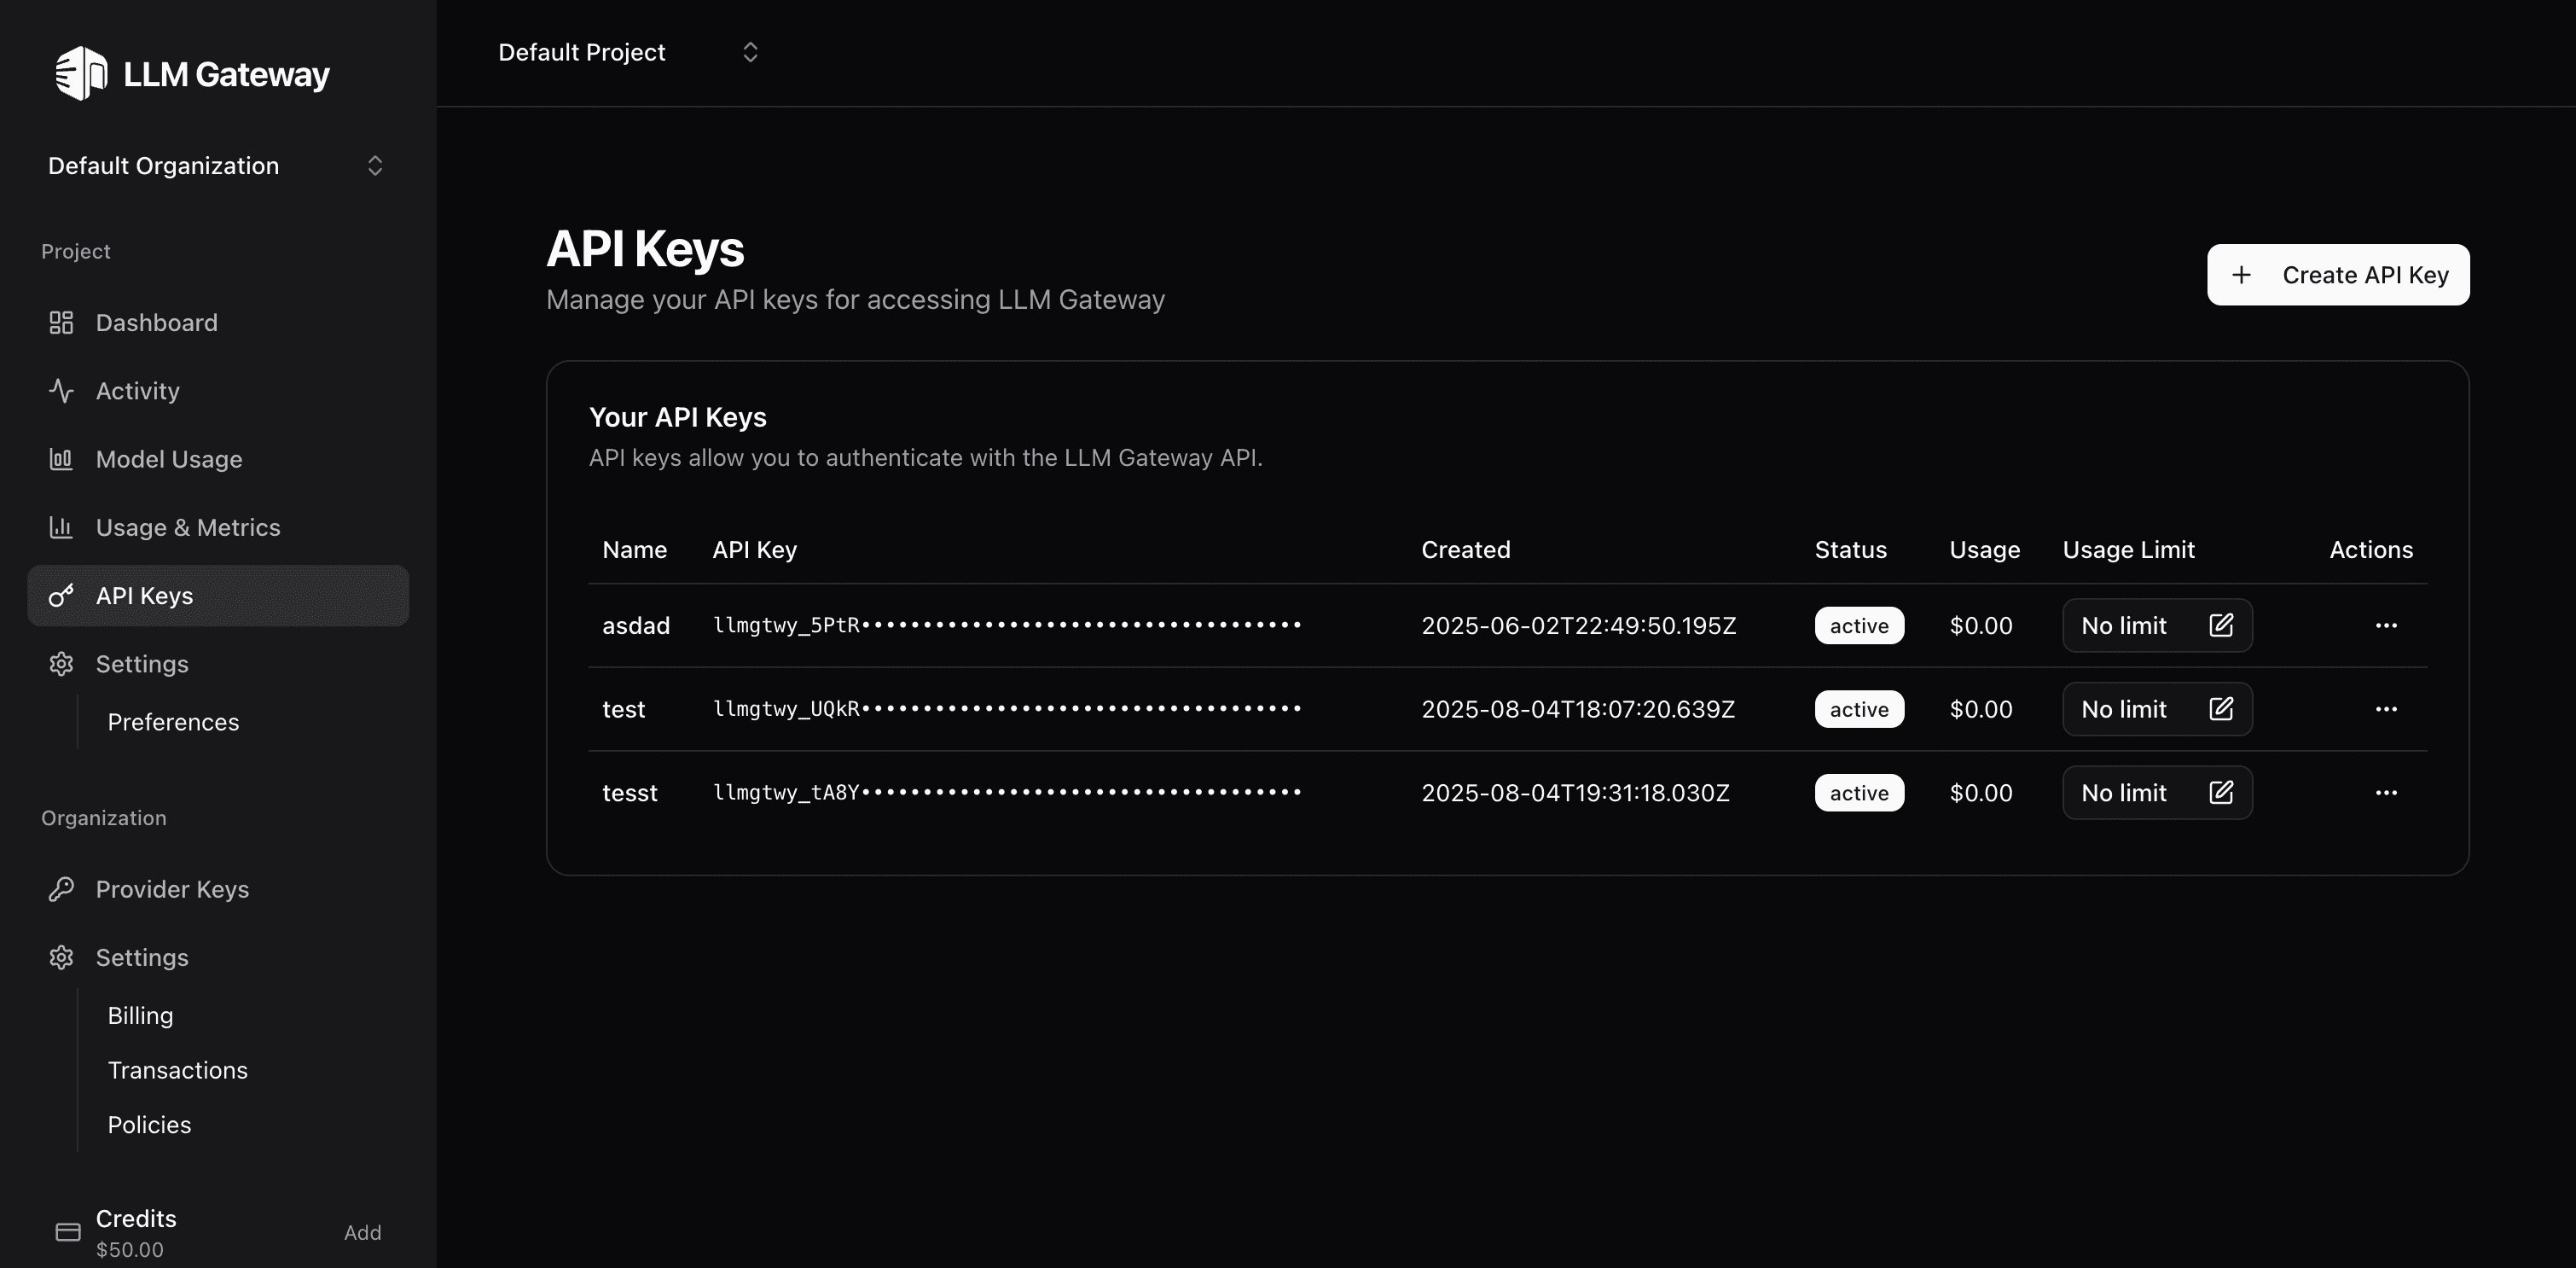Open Model Usage via its chart icon
This screenshot has height=1268, width=2576.
point(61,459)
